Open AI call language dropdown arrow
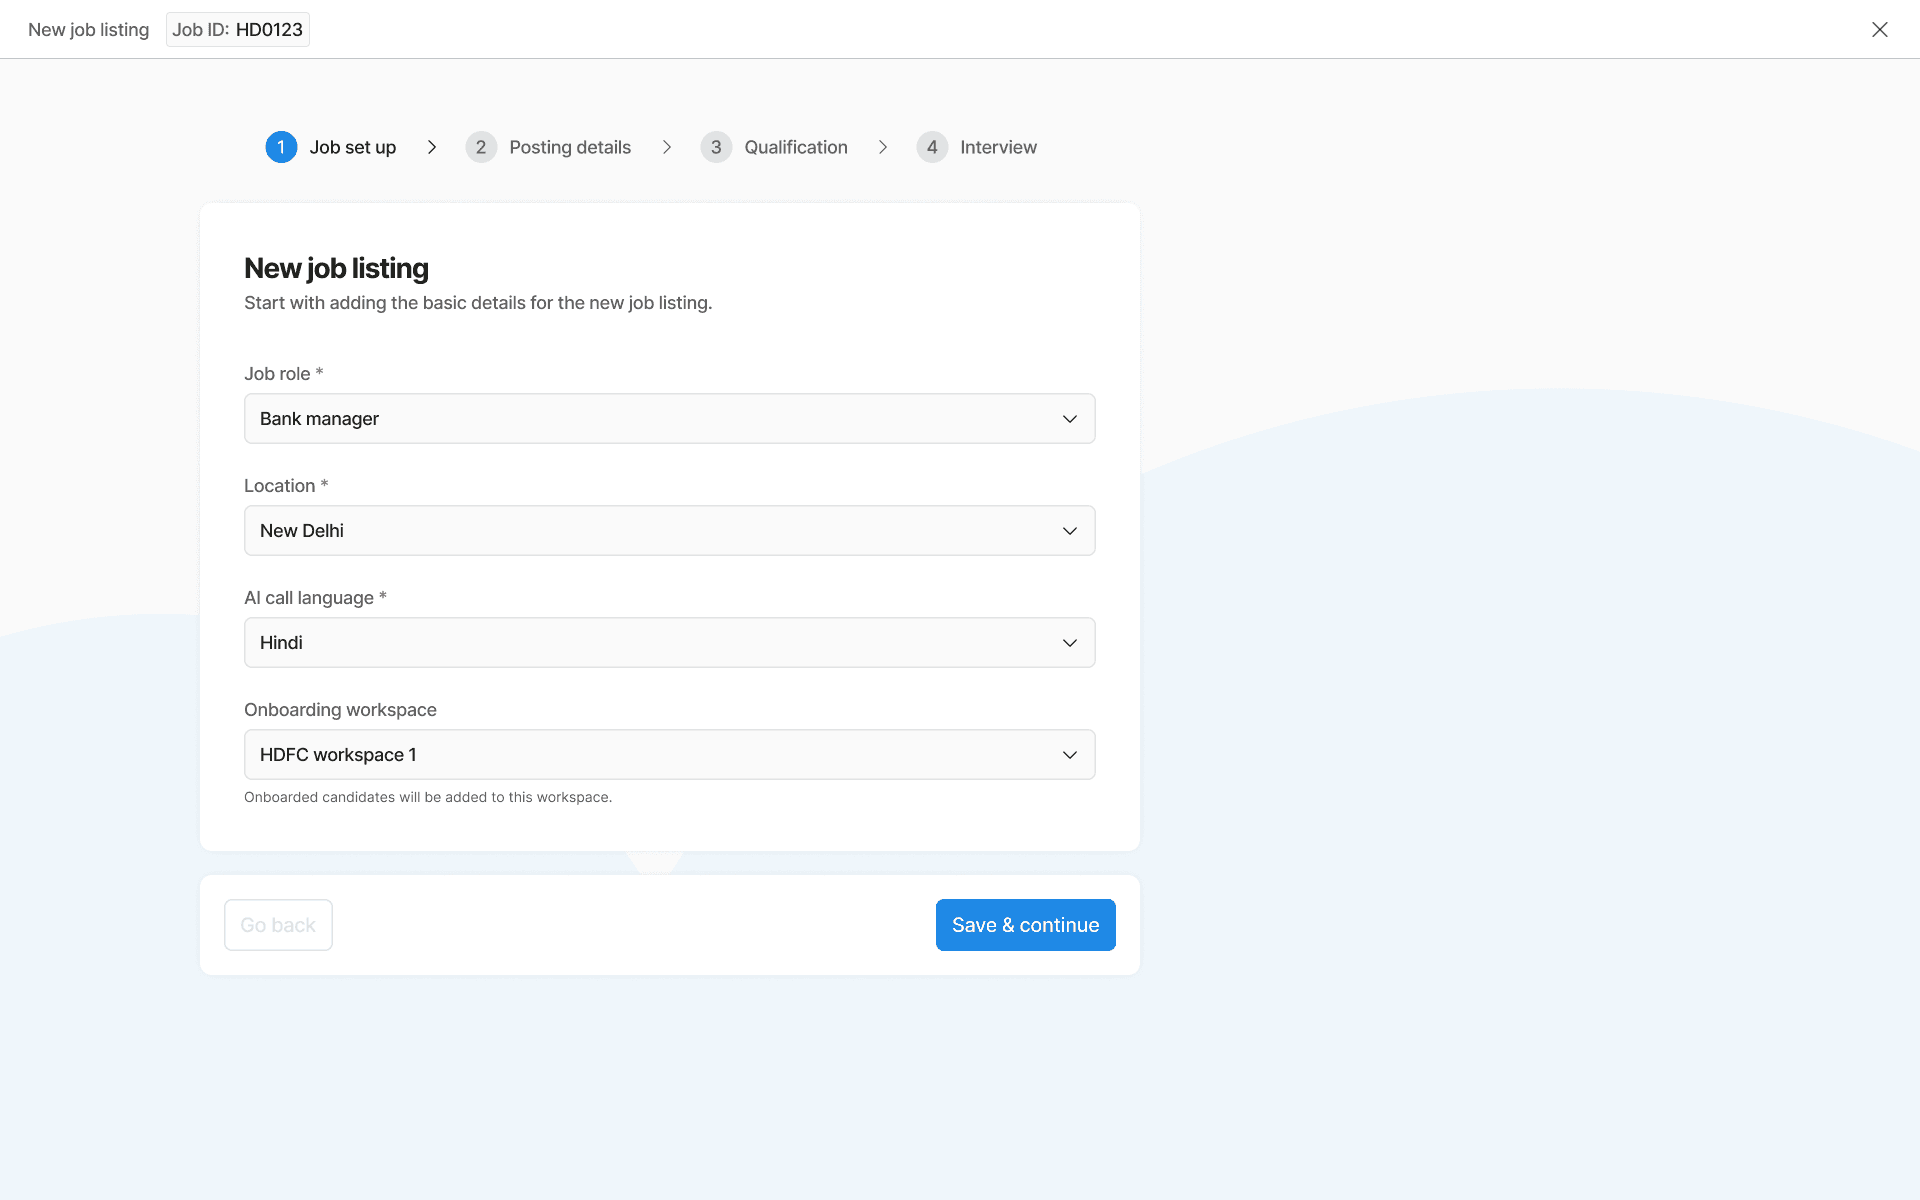This screenshot has height=1200, width=1920. [x=1070, y=643]
